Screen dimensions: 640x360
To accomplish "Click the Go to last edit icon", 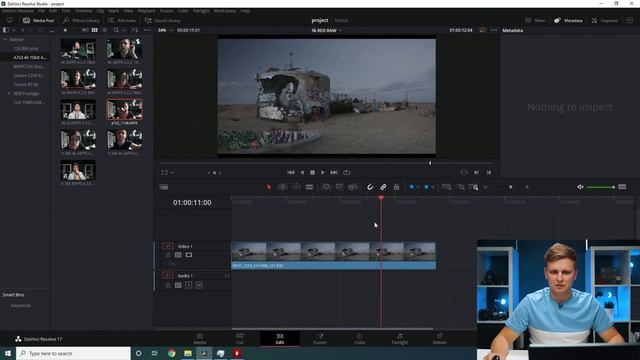I will click(489, 173).
